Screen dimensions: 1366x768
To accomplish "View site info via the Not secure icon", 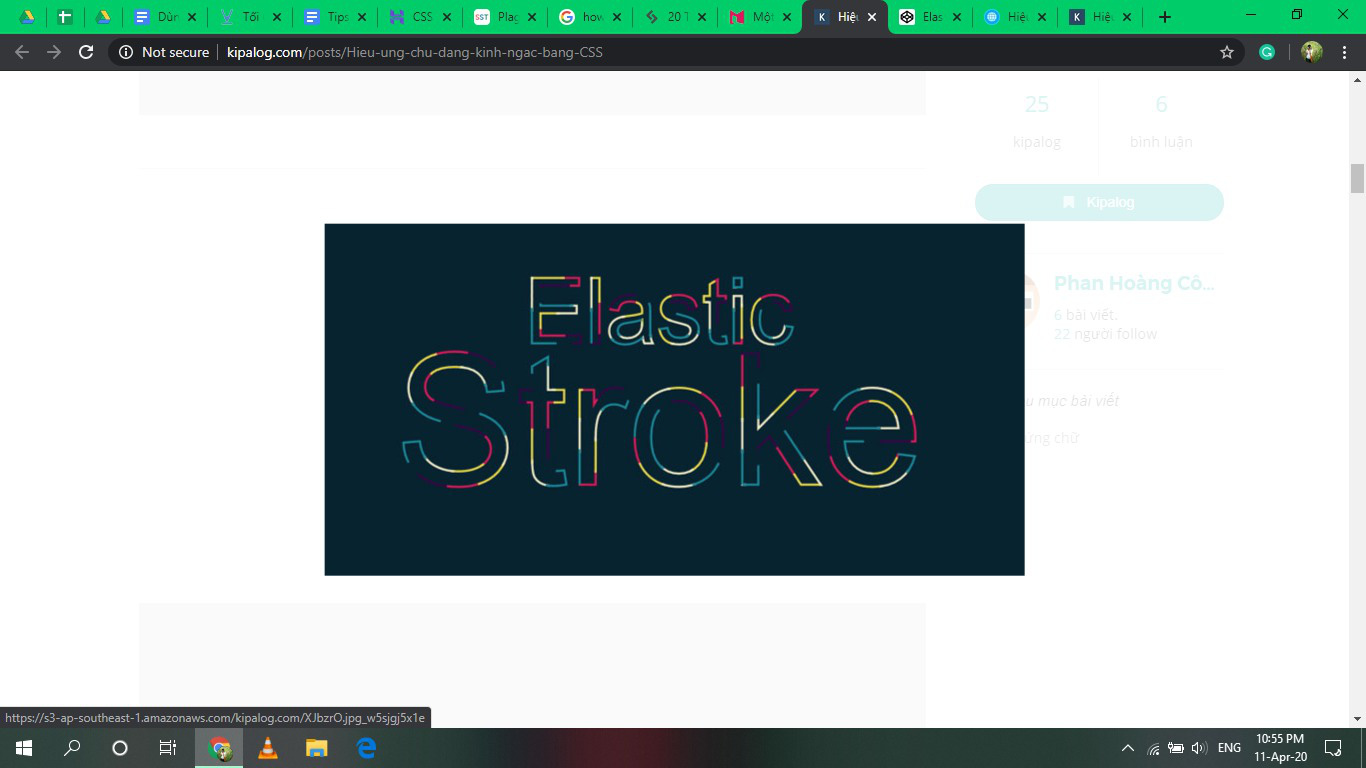I will tap(126, 52).
